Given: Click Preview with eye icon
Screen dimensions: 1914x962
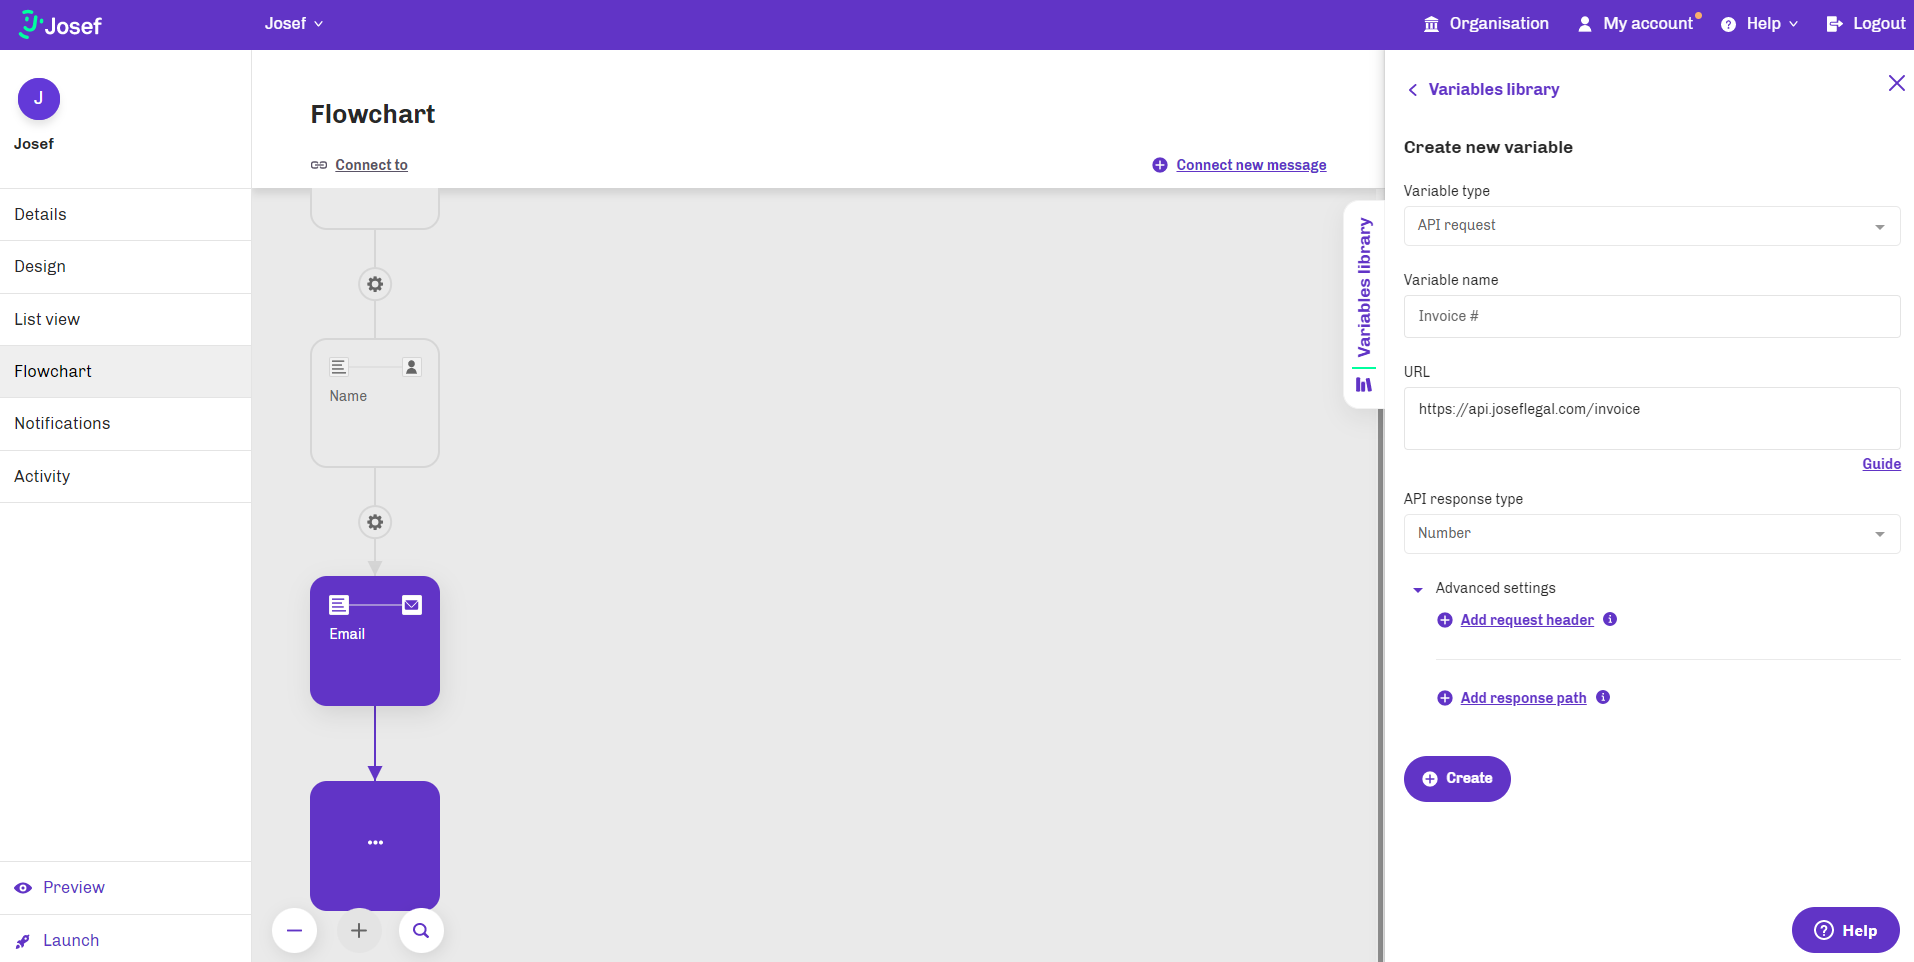Looking at the screenshot, I should point(125,888).
